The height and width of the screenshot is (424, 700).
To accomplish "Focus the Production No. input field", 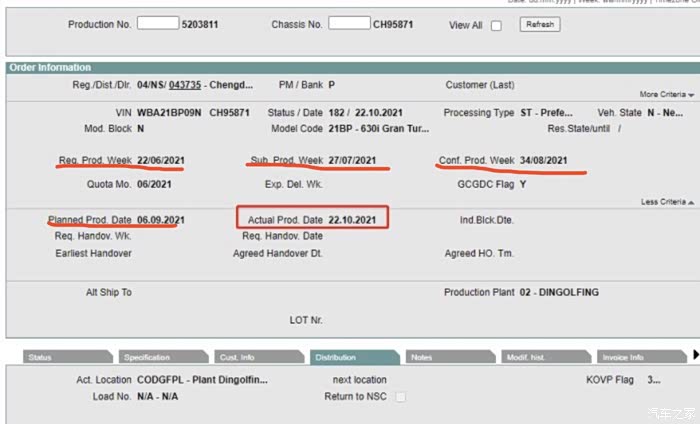I will tap(157, 23).
